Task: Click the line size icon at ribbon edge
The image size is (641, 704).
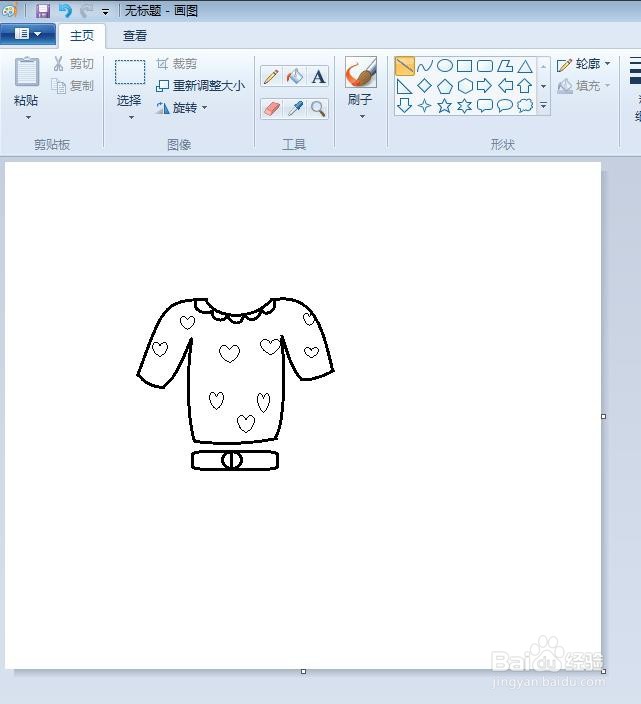Action: [x=635, y=70]
